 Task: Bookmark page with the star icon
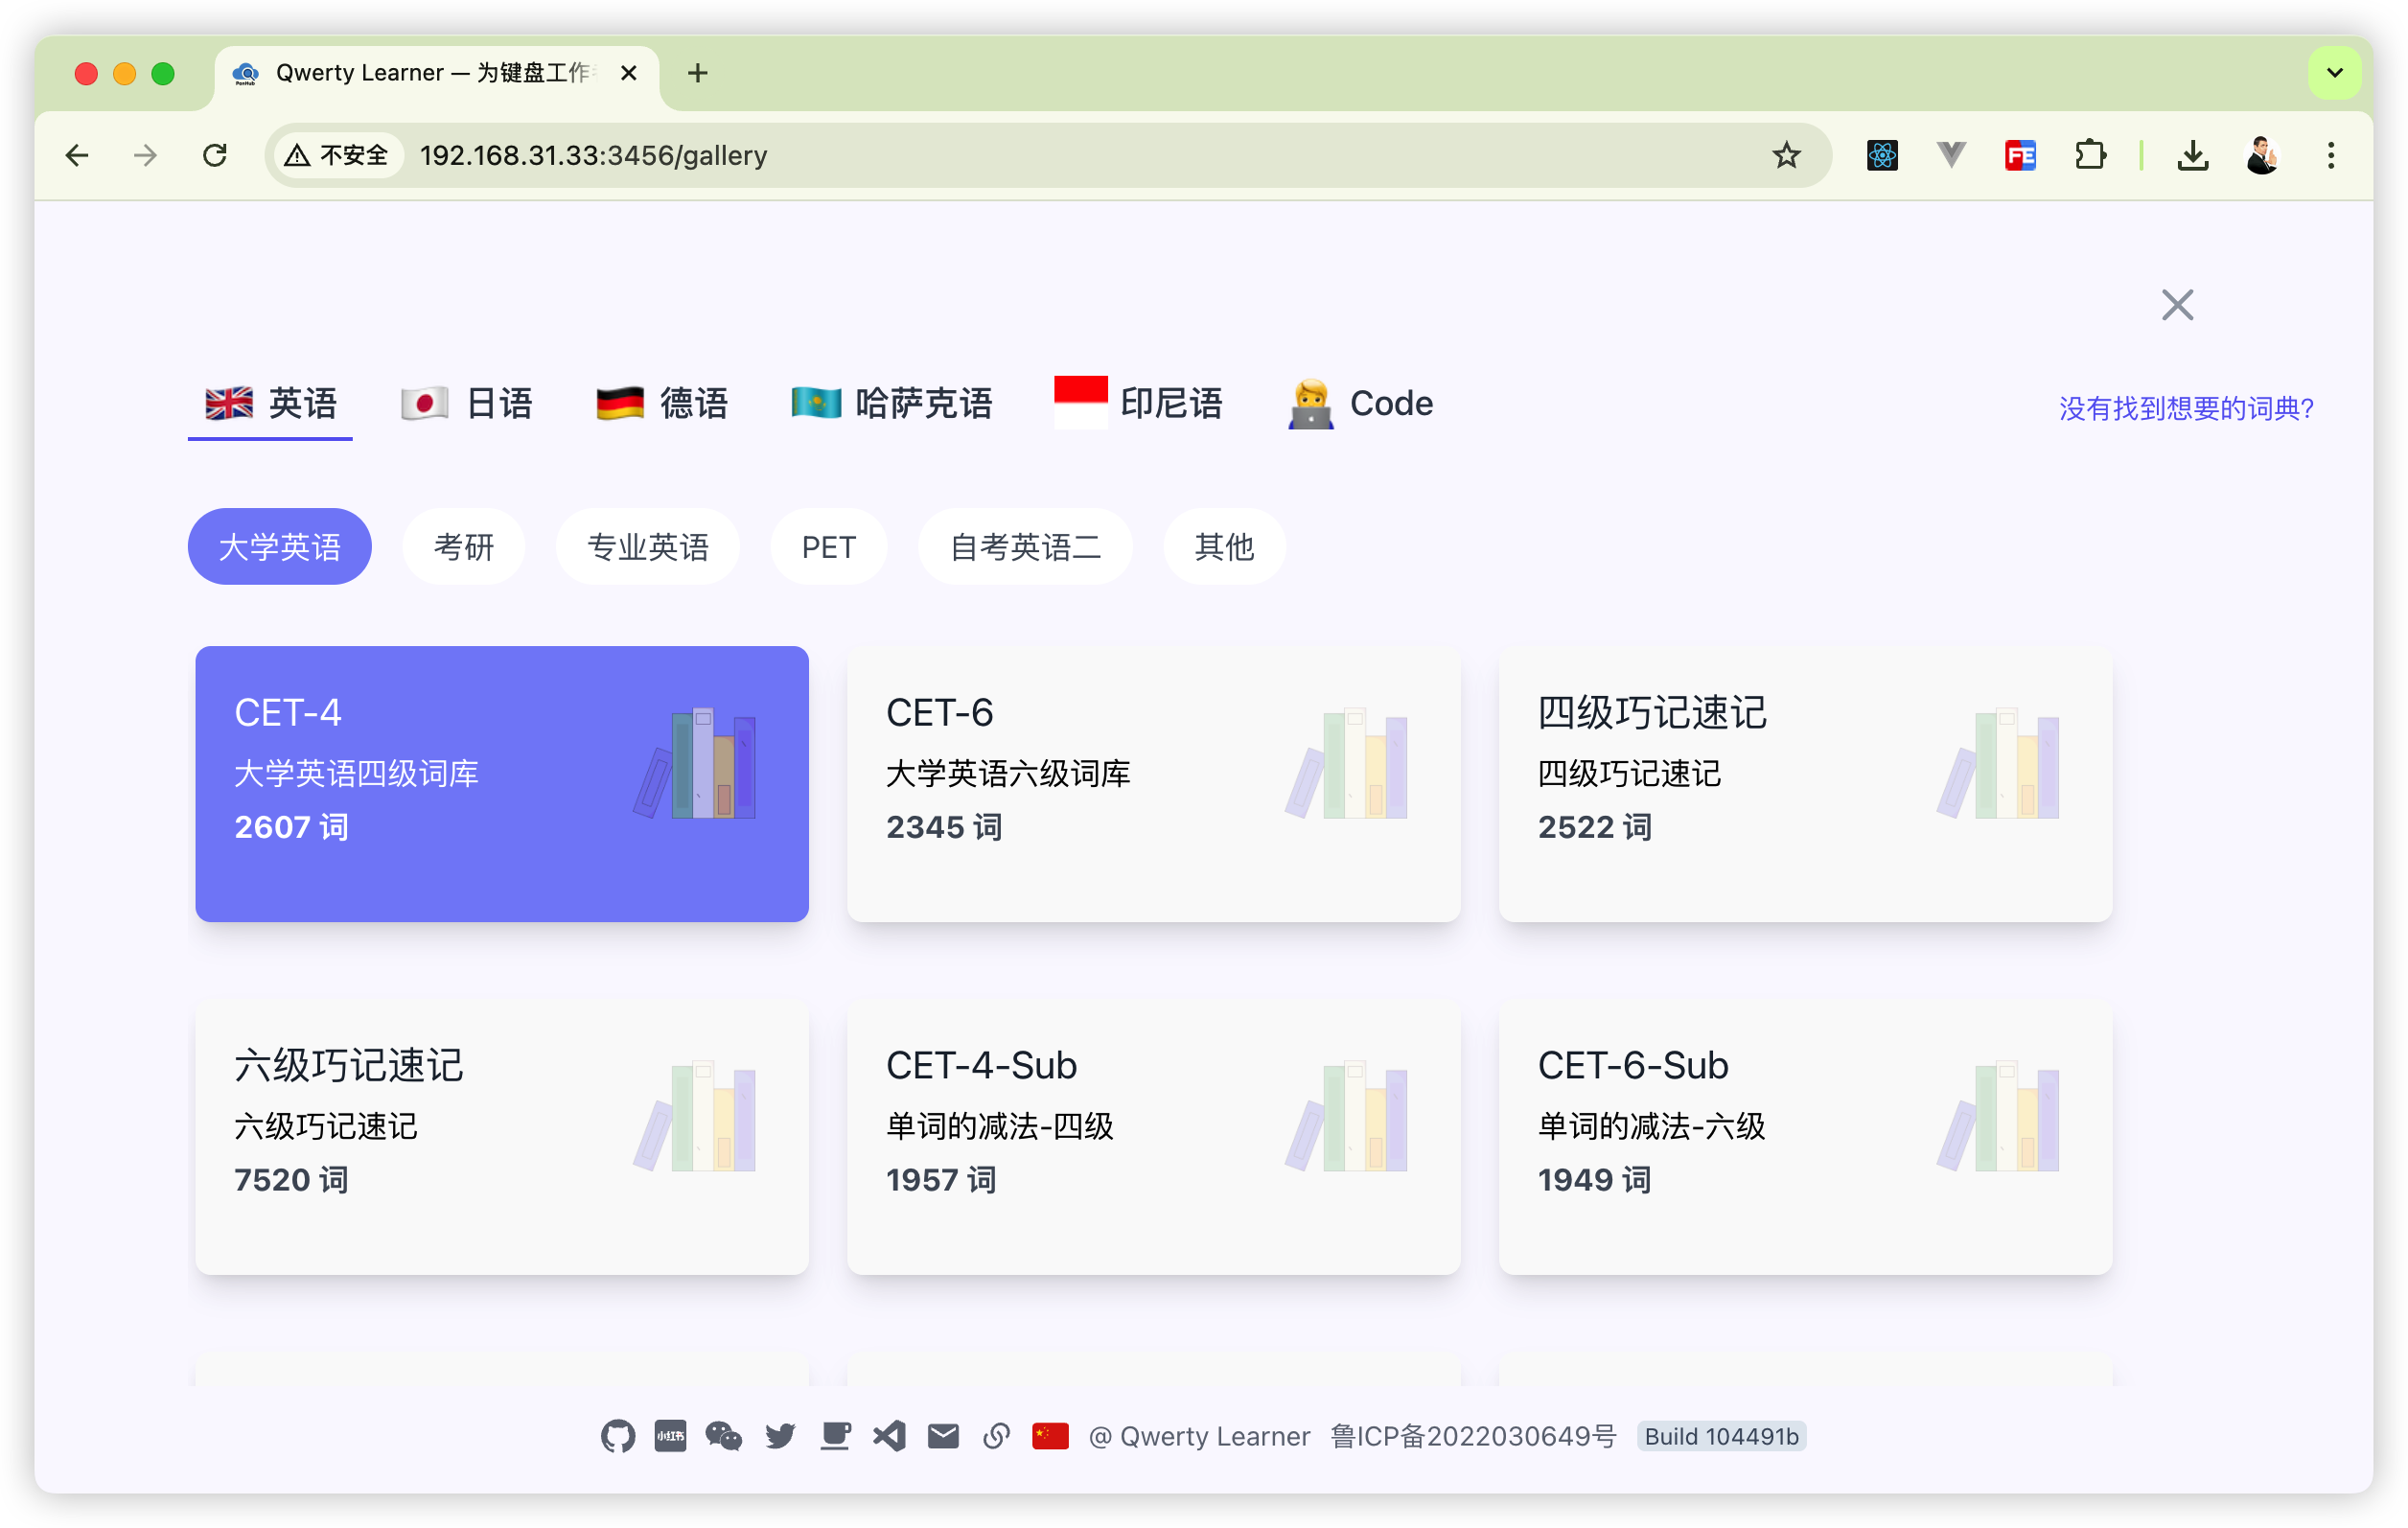pos(1786,155)
